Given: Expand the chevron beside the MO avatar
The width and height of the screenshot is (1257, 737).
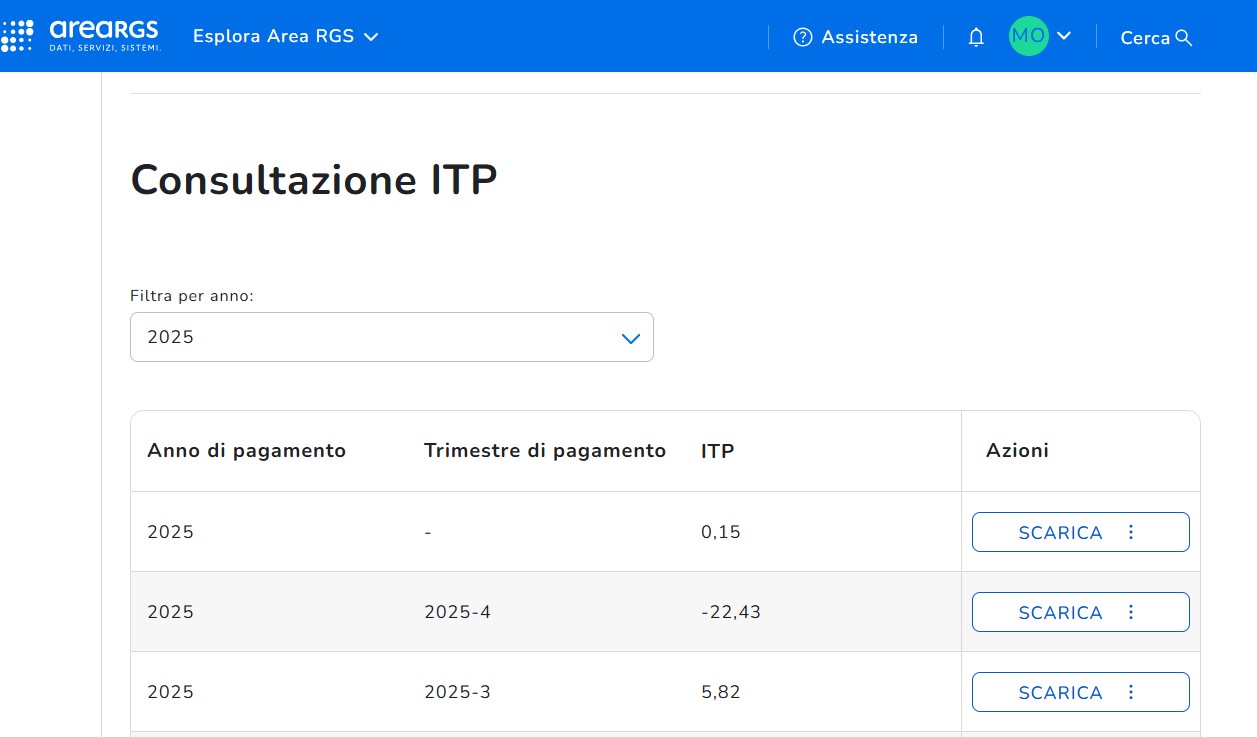Looking at the screenshot, I should [x=1064, y=36].
